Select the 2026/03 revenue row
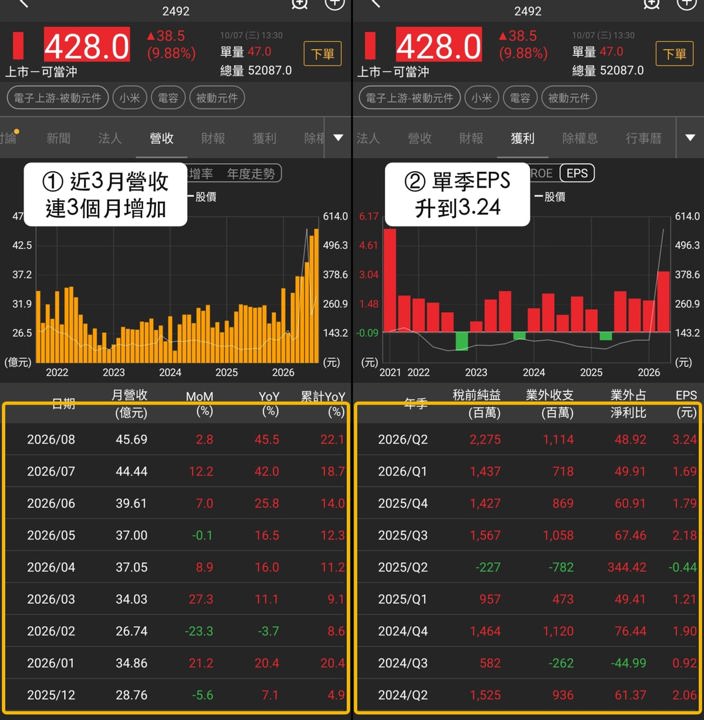Image resolution: width=704 pixels, height=720 pixels. click(176, 599)
